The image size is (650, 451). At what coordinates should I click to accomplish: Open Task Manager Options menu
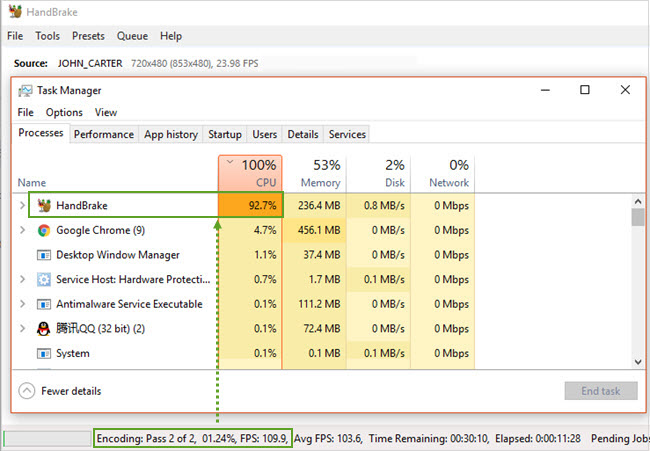click(x=64, y=112)
